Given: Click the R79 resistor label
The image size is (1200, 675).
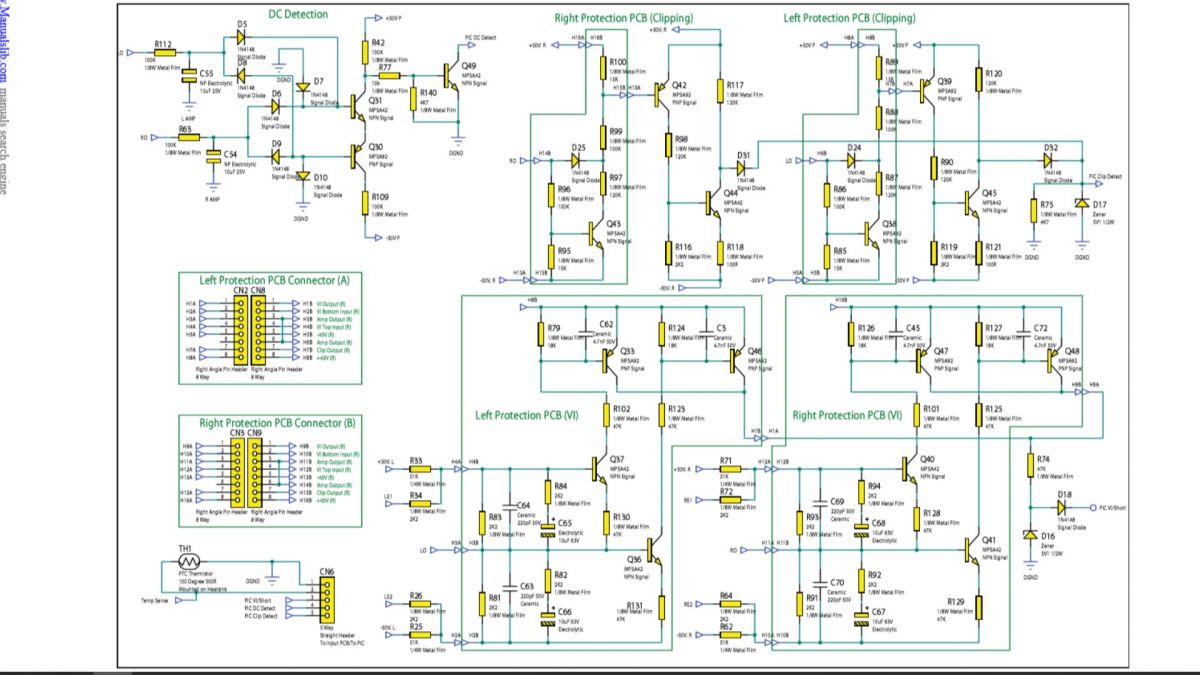Looking at the screenshot, I should click(553, 327).
